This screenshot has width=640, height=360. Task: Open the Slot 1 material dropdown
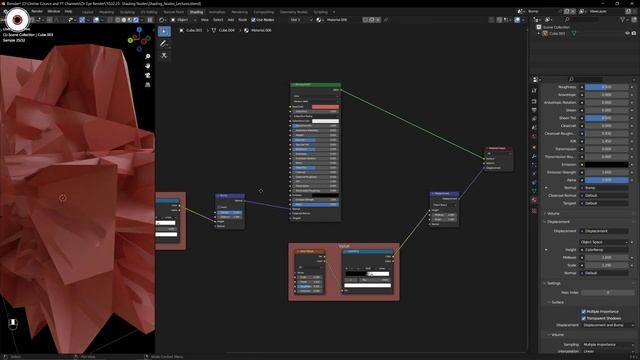(301, 20)
